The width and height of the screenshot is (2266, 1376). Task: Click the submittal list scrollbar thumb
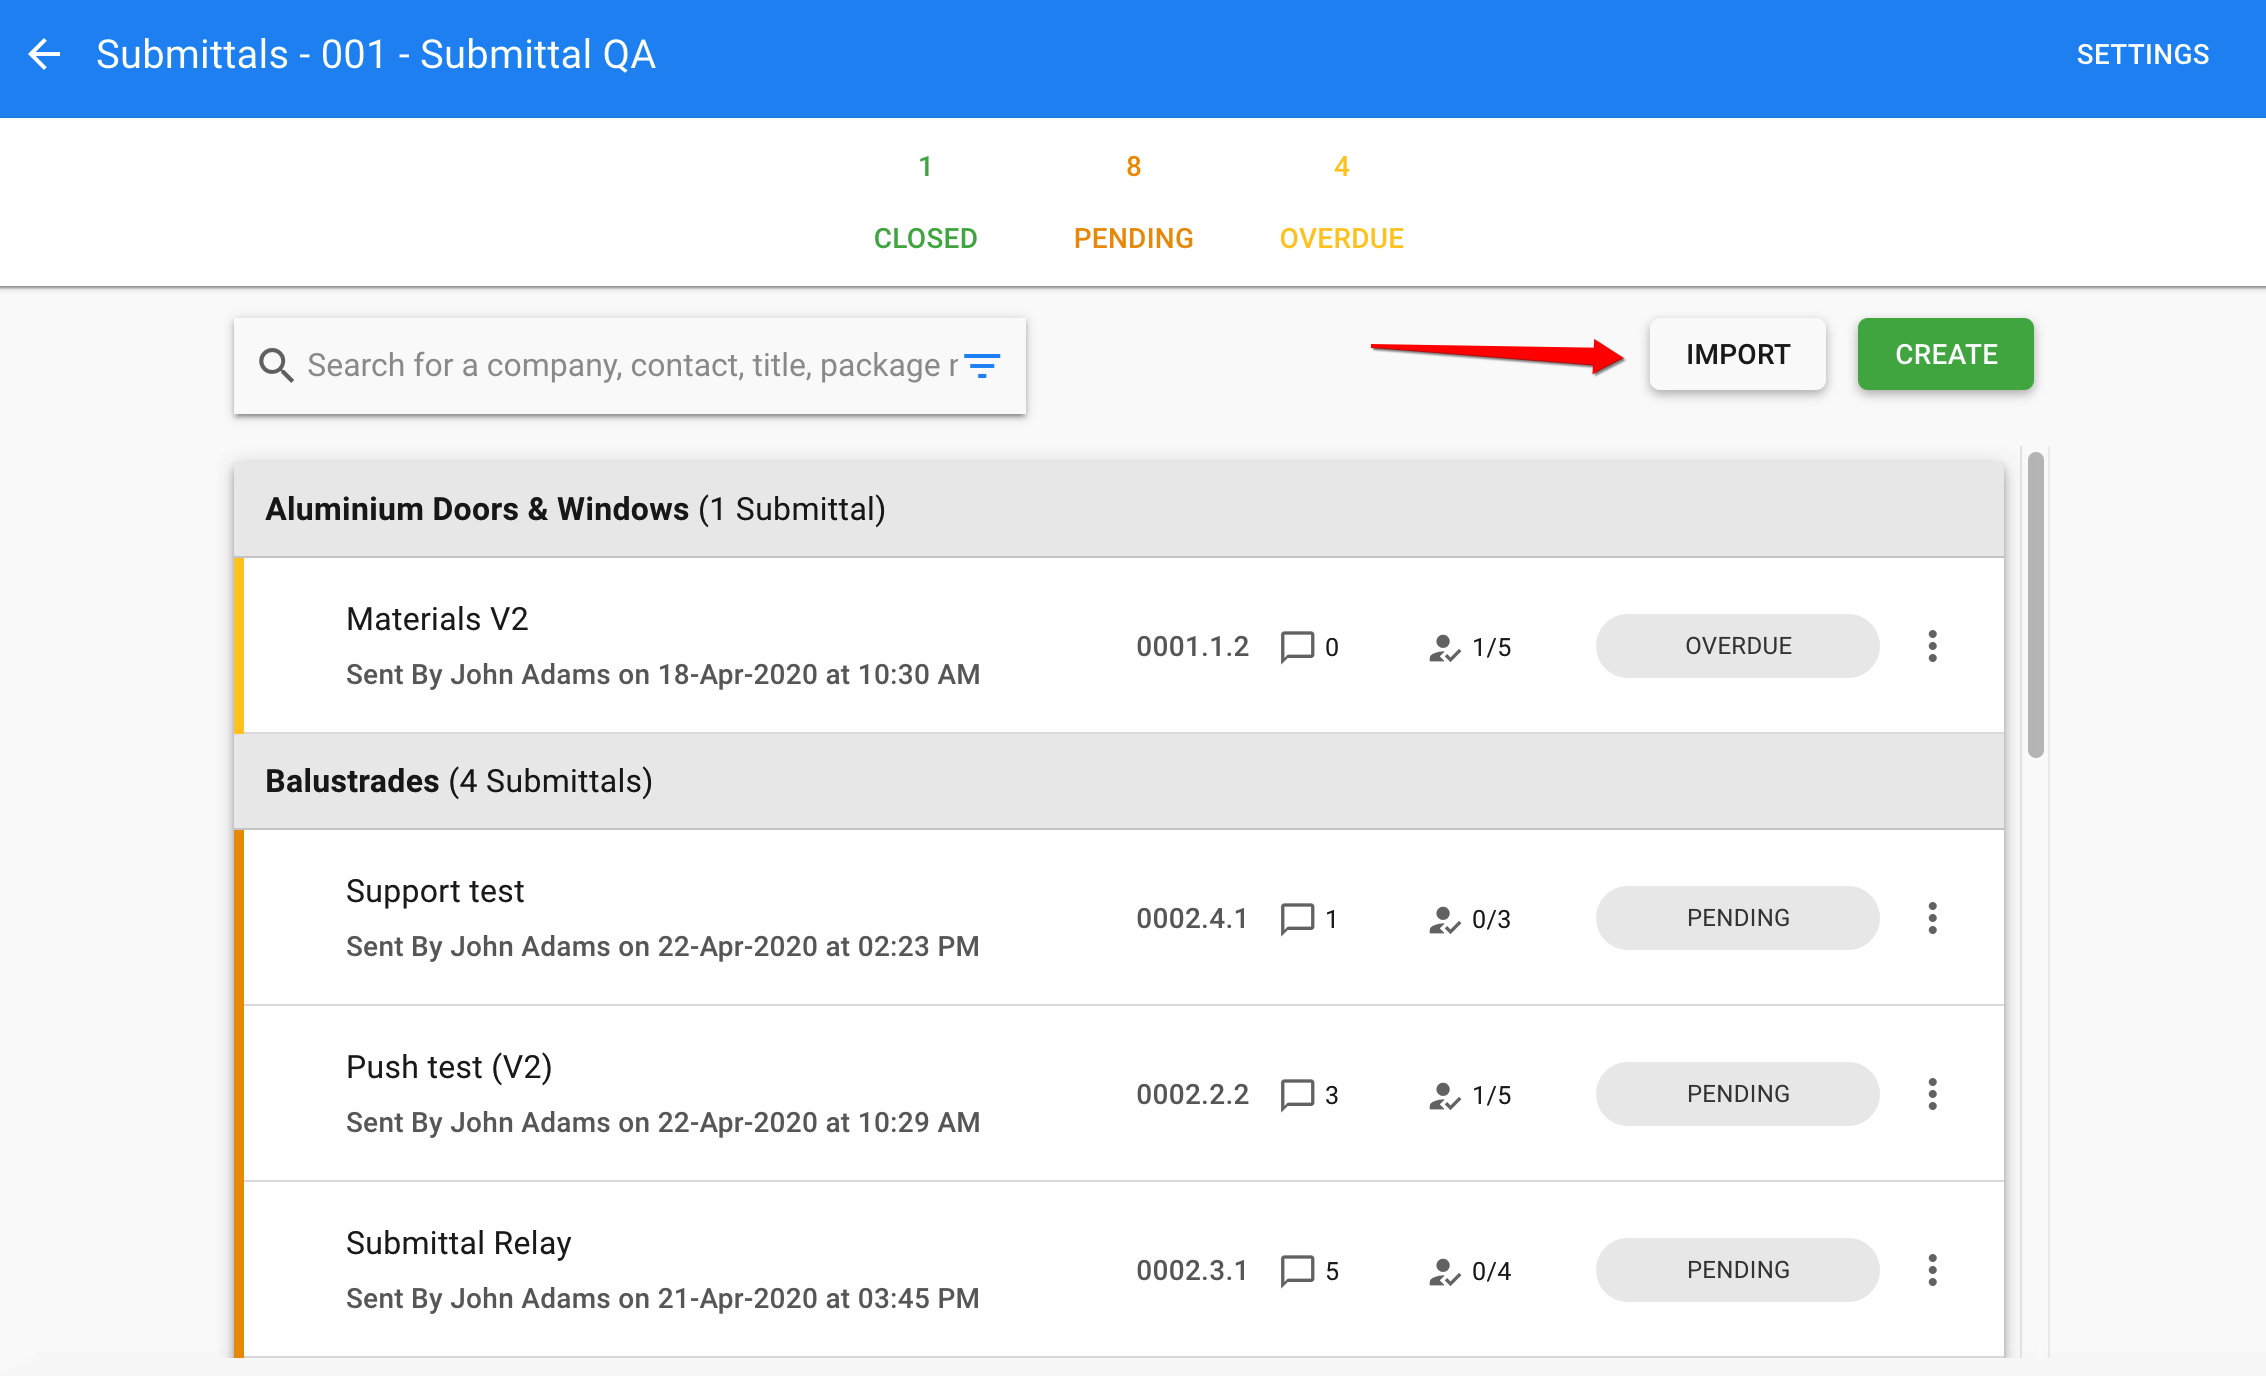pyautogui.click(x=2035, y=605)
